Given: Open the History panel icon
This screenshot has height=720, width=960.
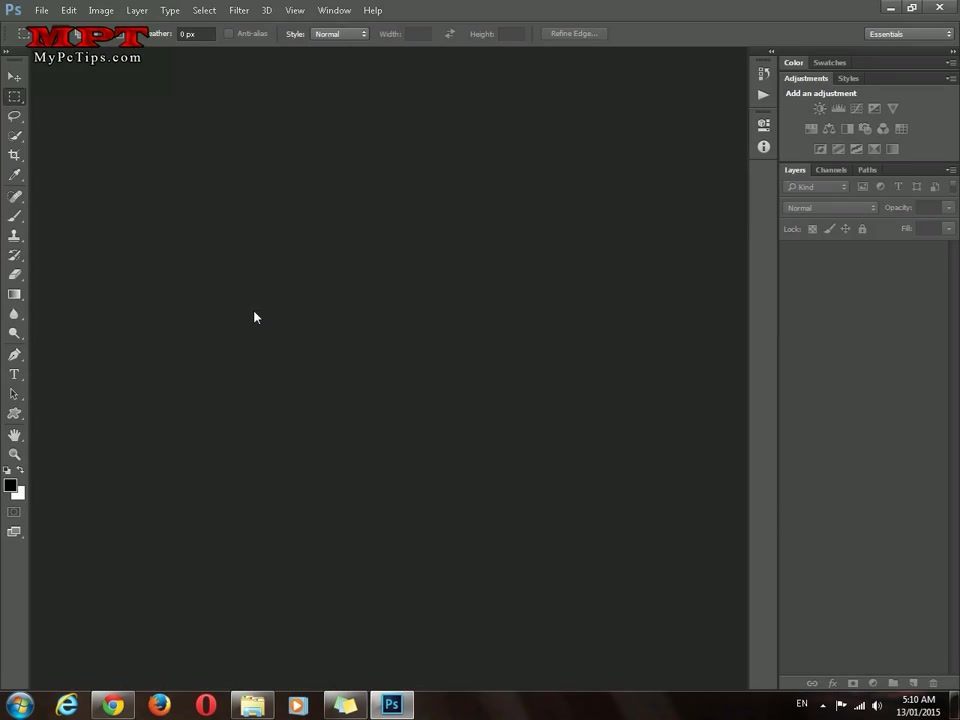Looking at the screenshot, I should click(x=763, y=73).
